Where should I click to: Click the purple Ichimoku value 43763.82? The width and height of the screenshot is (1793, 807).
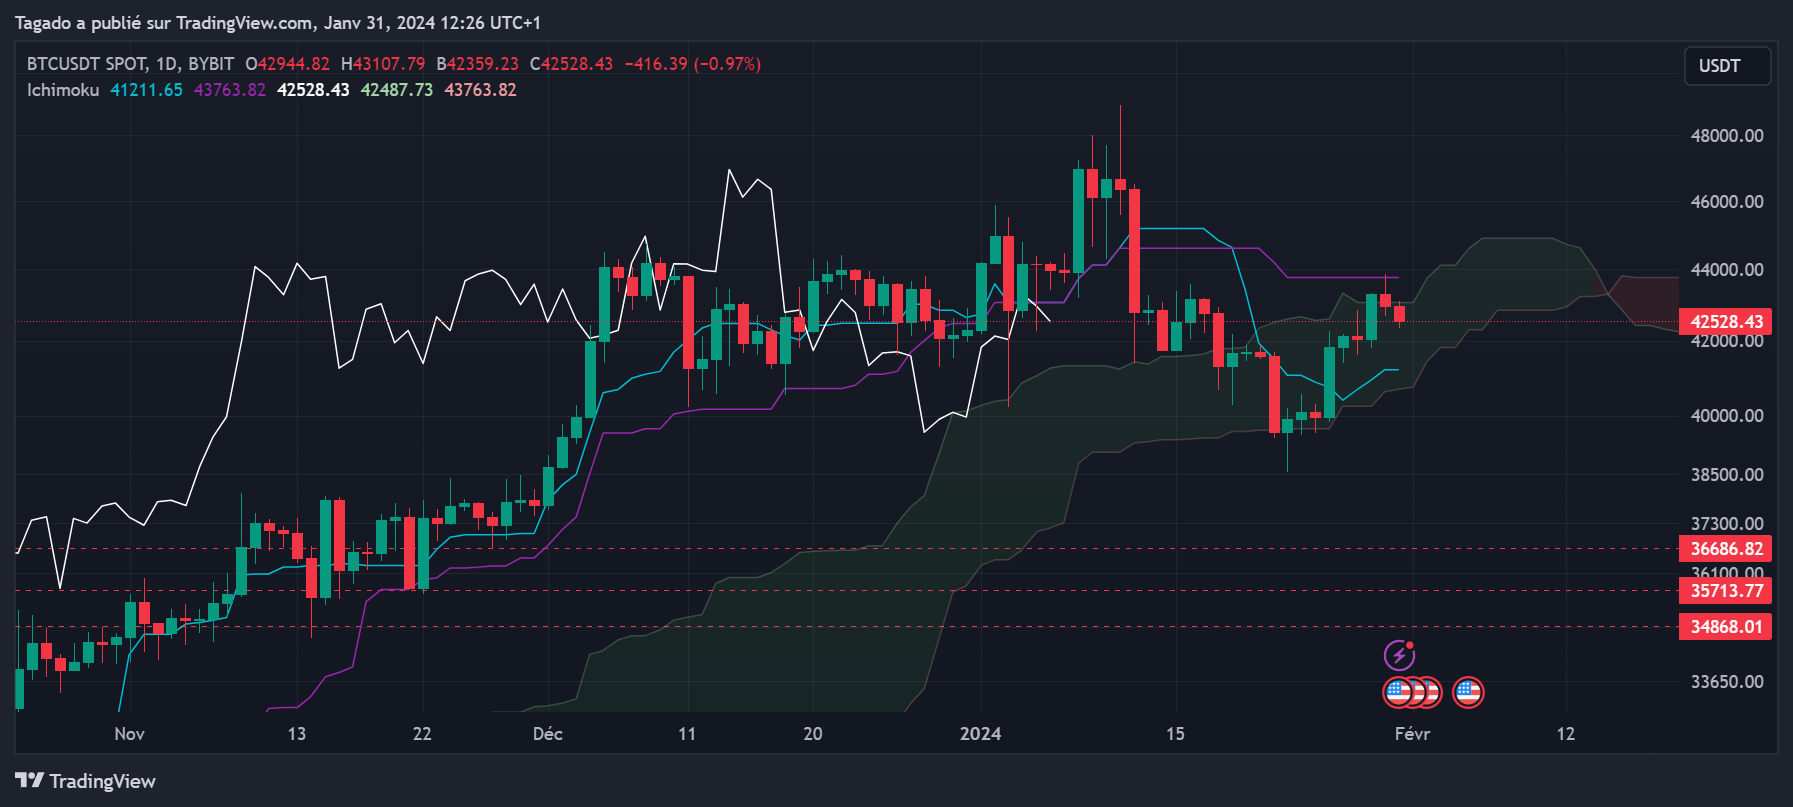[x=230, y=90]
